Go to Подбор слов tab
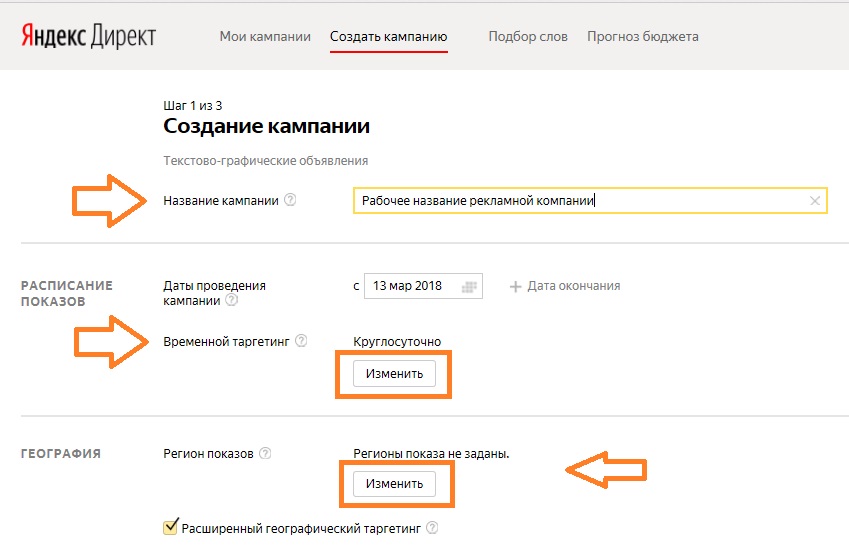 (528, 36)
